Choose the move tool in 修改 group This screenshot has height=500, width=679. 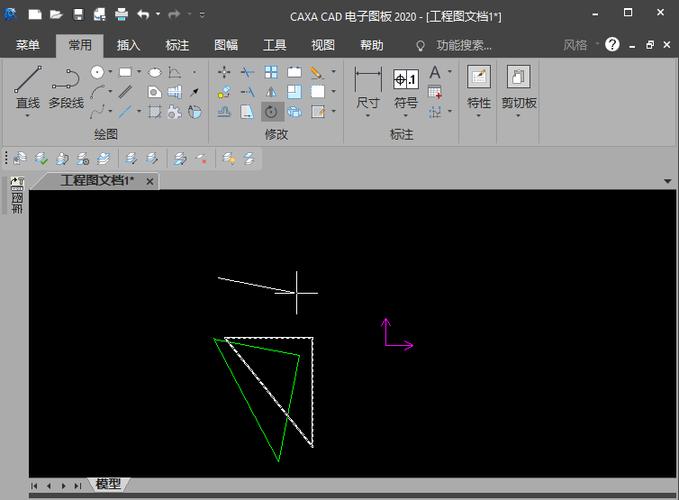click(x=224, y=72)
